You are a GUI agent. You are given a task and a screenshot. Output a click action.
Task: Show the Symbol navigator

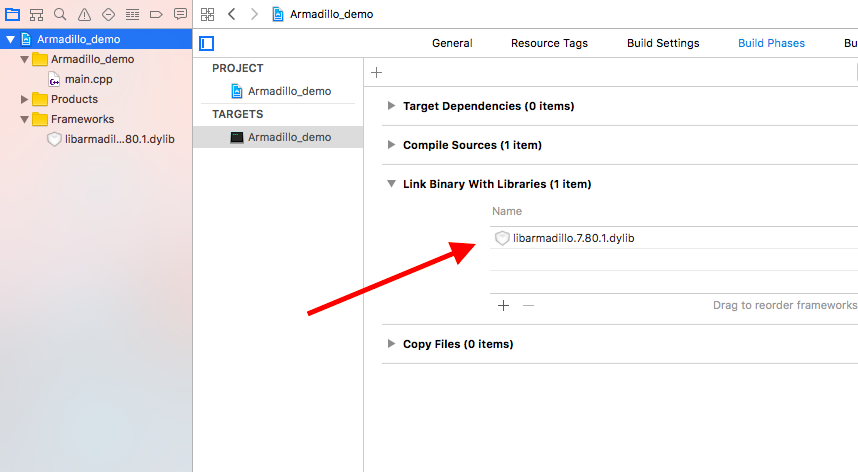coord(36,14)
